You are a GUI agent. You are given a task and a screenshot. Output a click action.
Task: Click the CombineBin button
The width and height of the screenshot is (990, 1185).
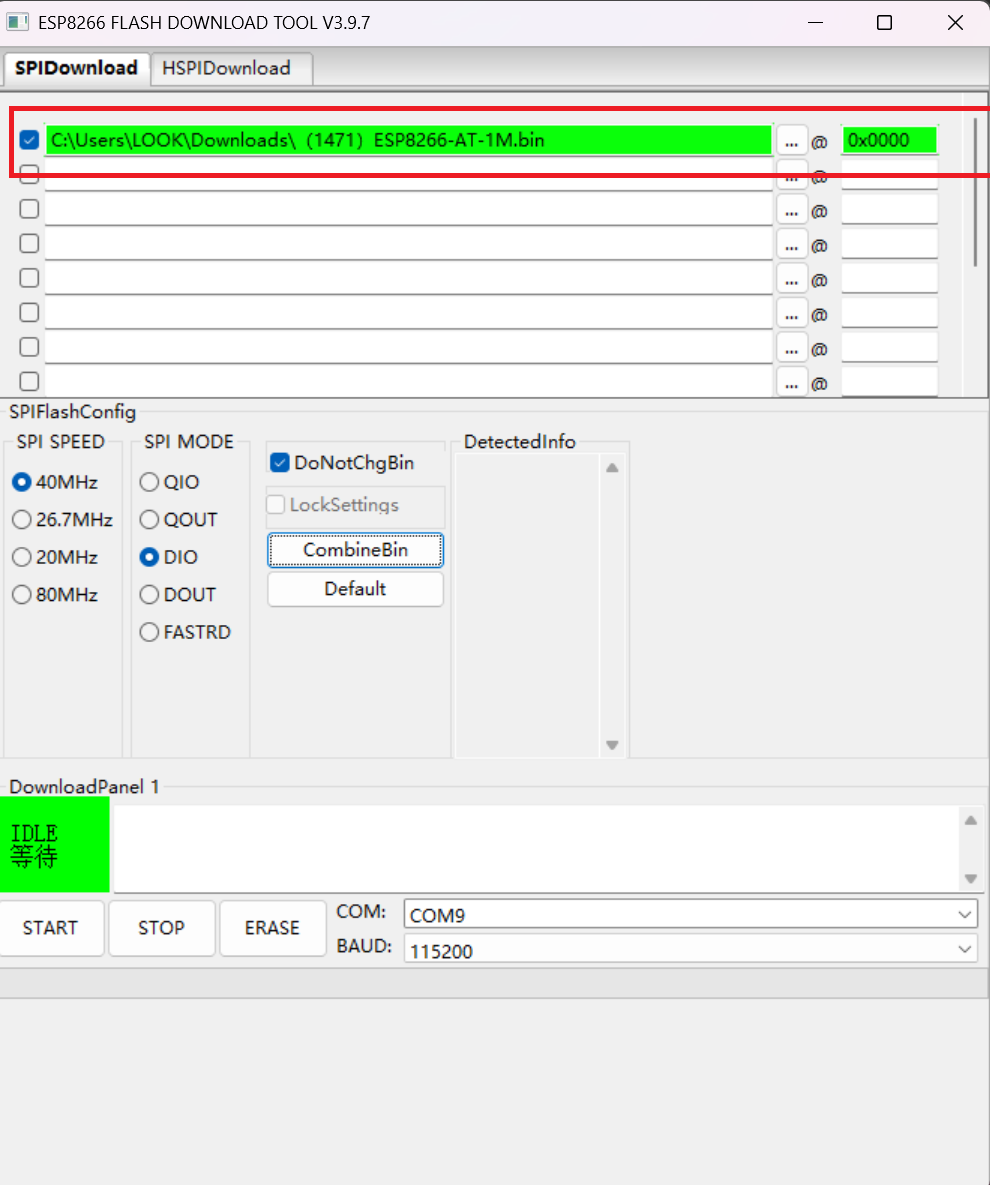click(x=355, y=550)
